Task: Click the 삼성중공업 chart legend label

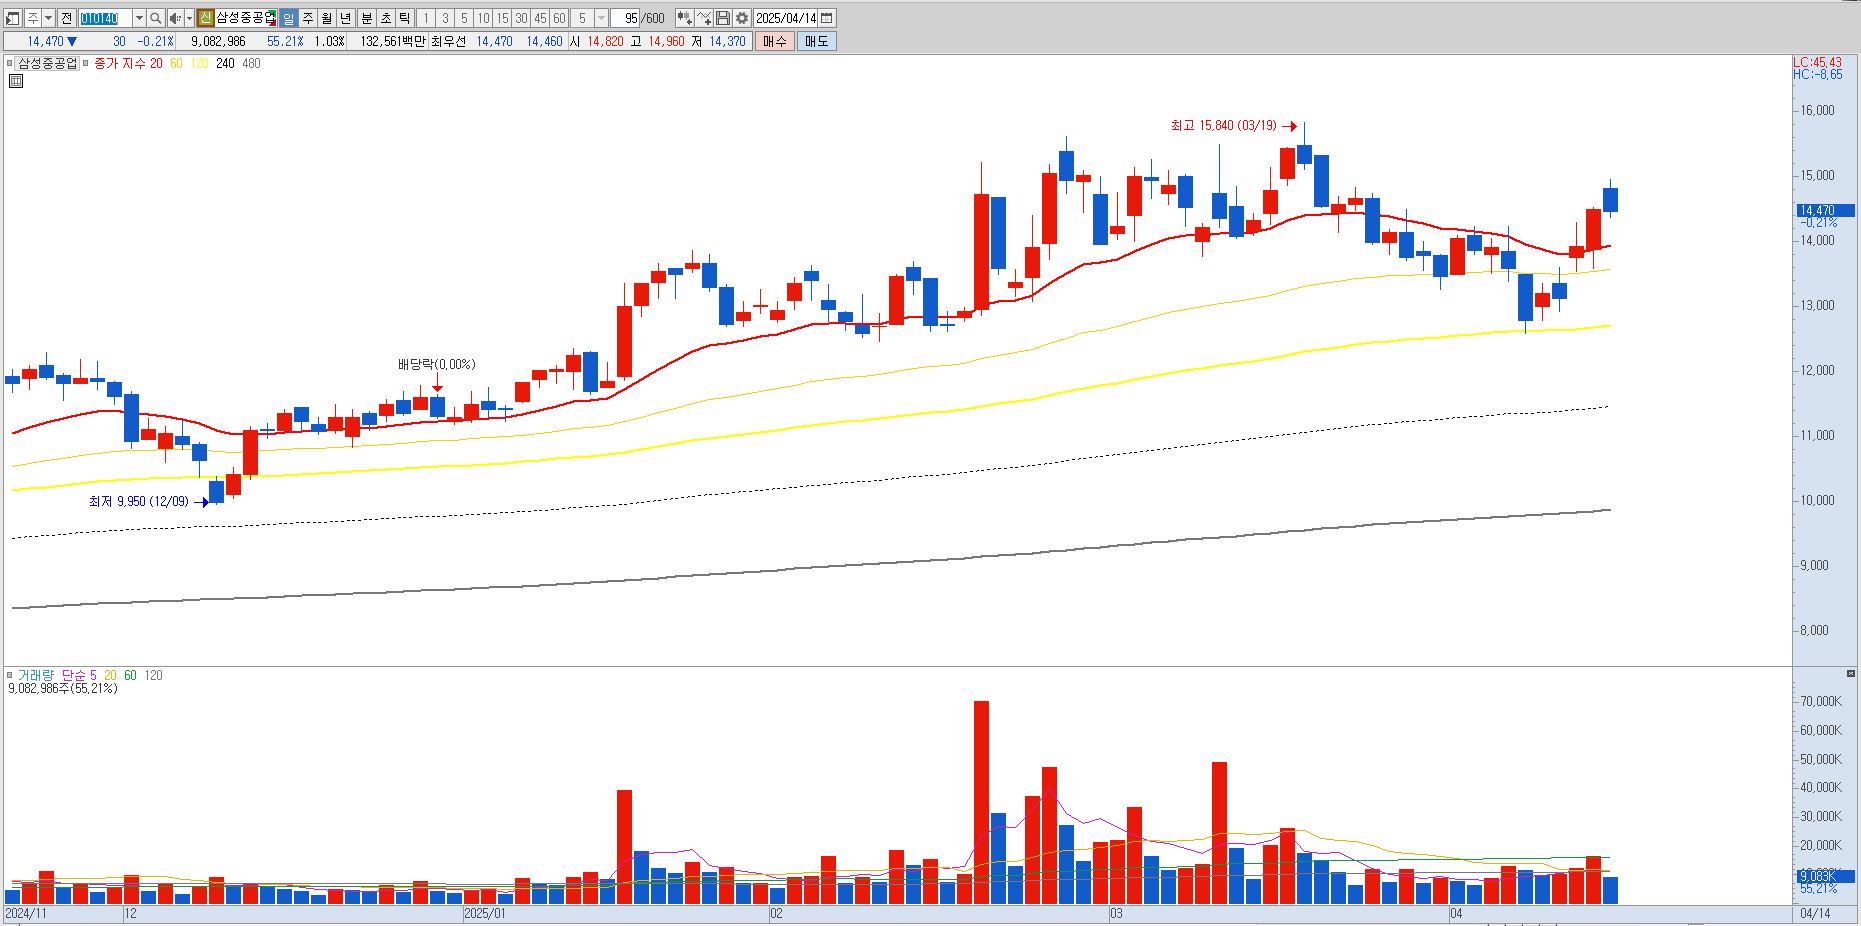Action: coord(48,63)
